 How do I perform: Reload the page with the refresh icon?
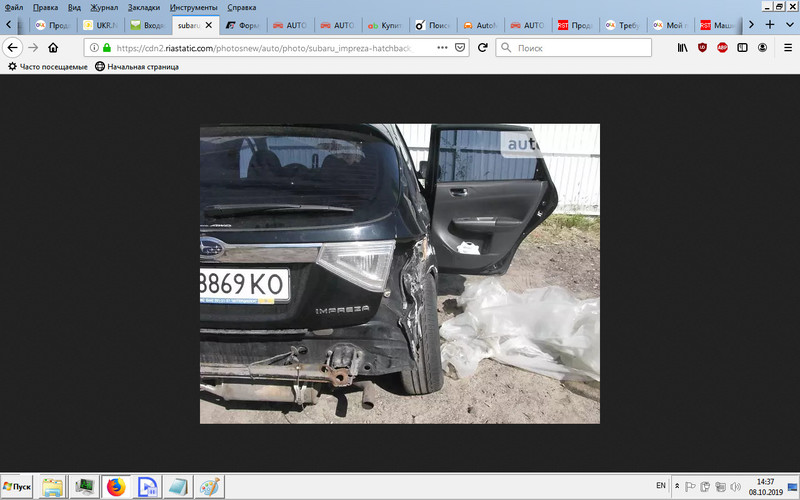482,47
